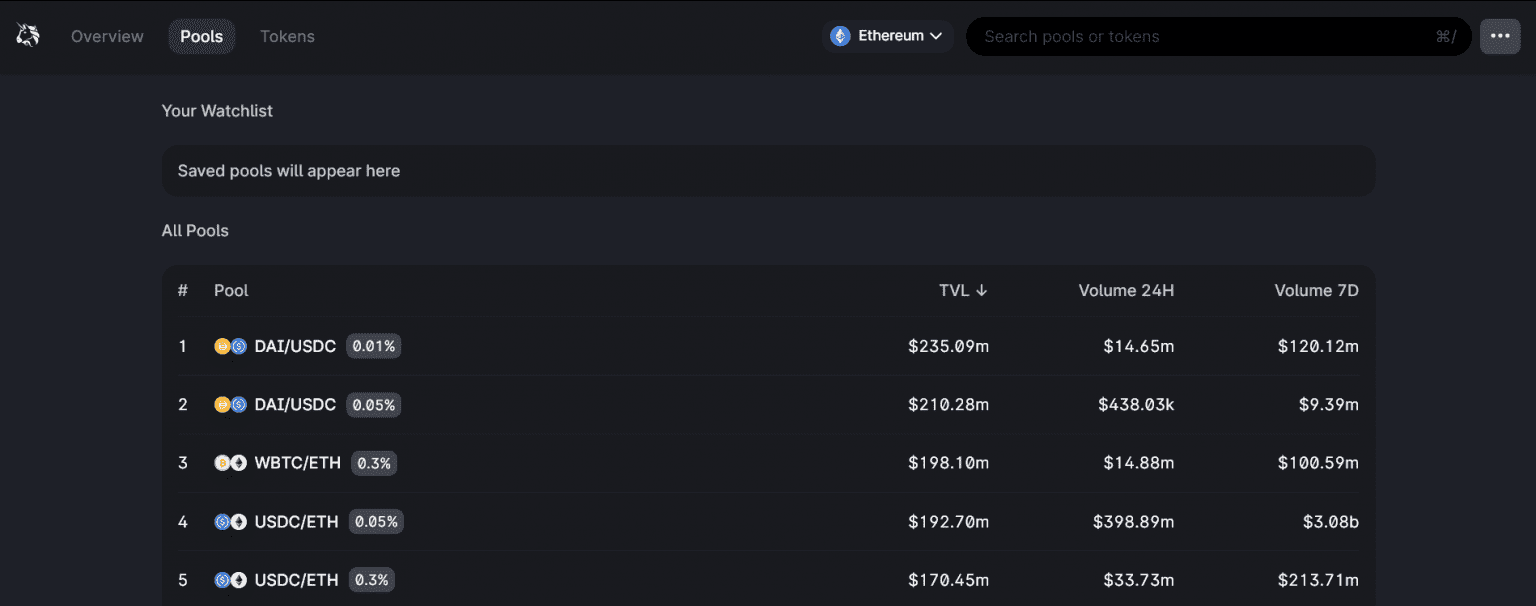Image resolution: width=1536 pixels, height=606 pixels.
Task: Select the Pools tab
Action: (202, 36)
